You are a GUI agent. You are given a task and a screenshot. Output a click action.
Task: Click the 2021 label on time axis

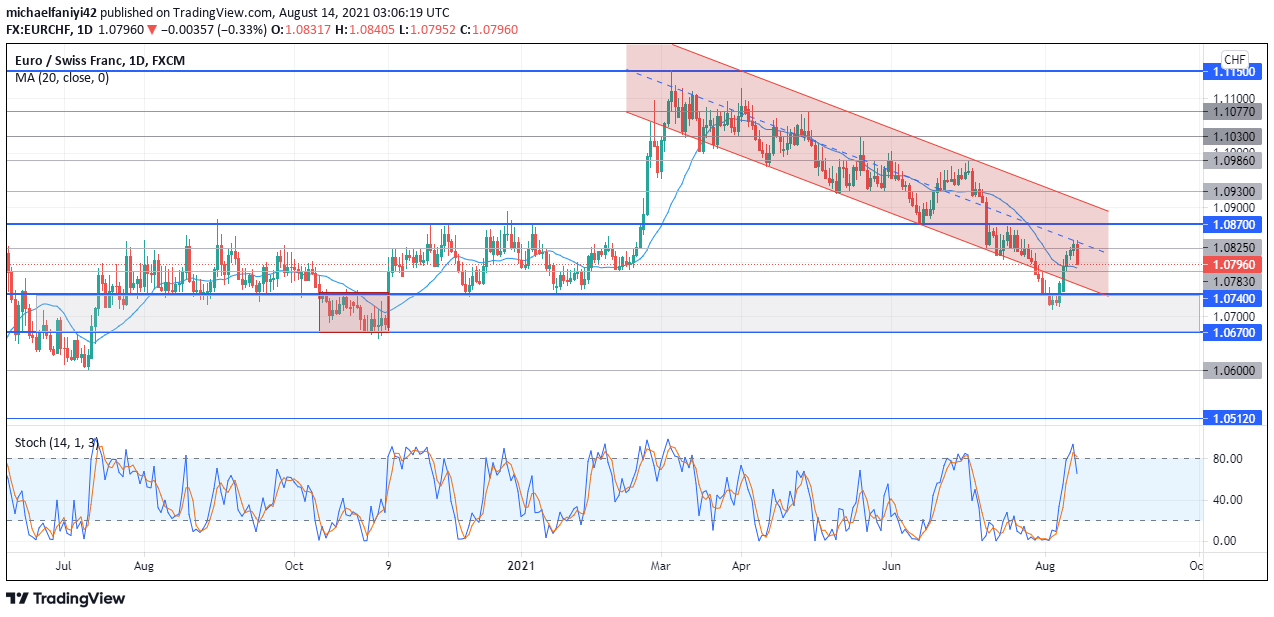[x=521, y=566]
